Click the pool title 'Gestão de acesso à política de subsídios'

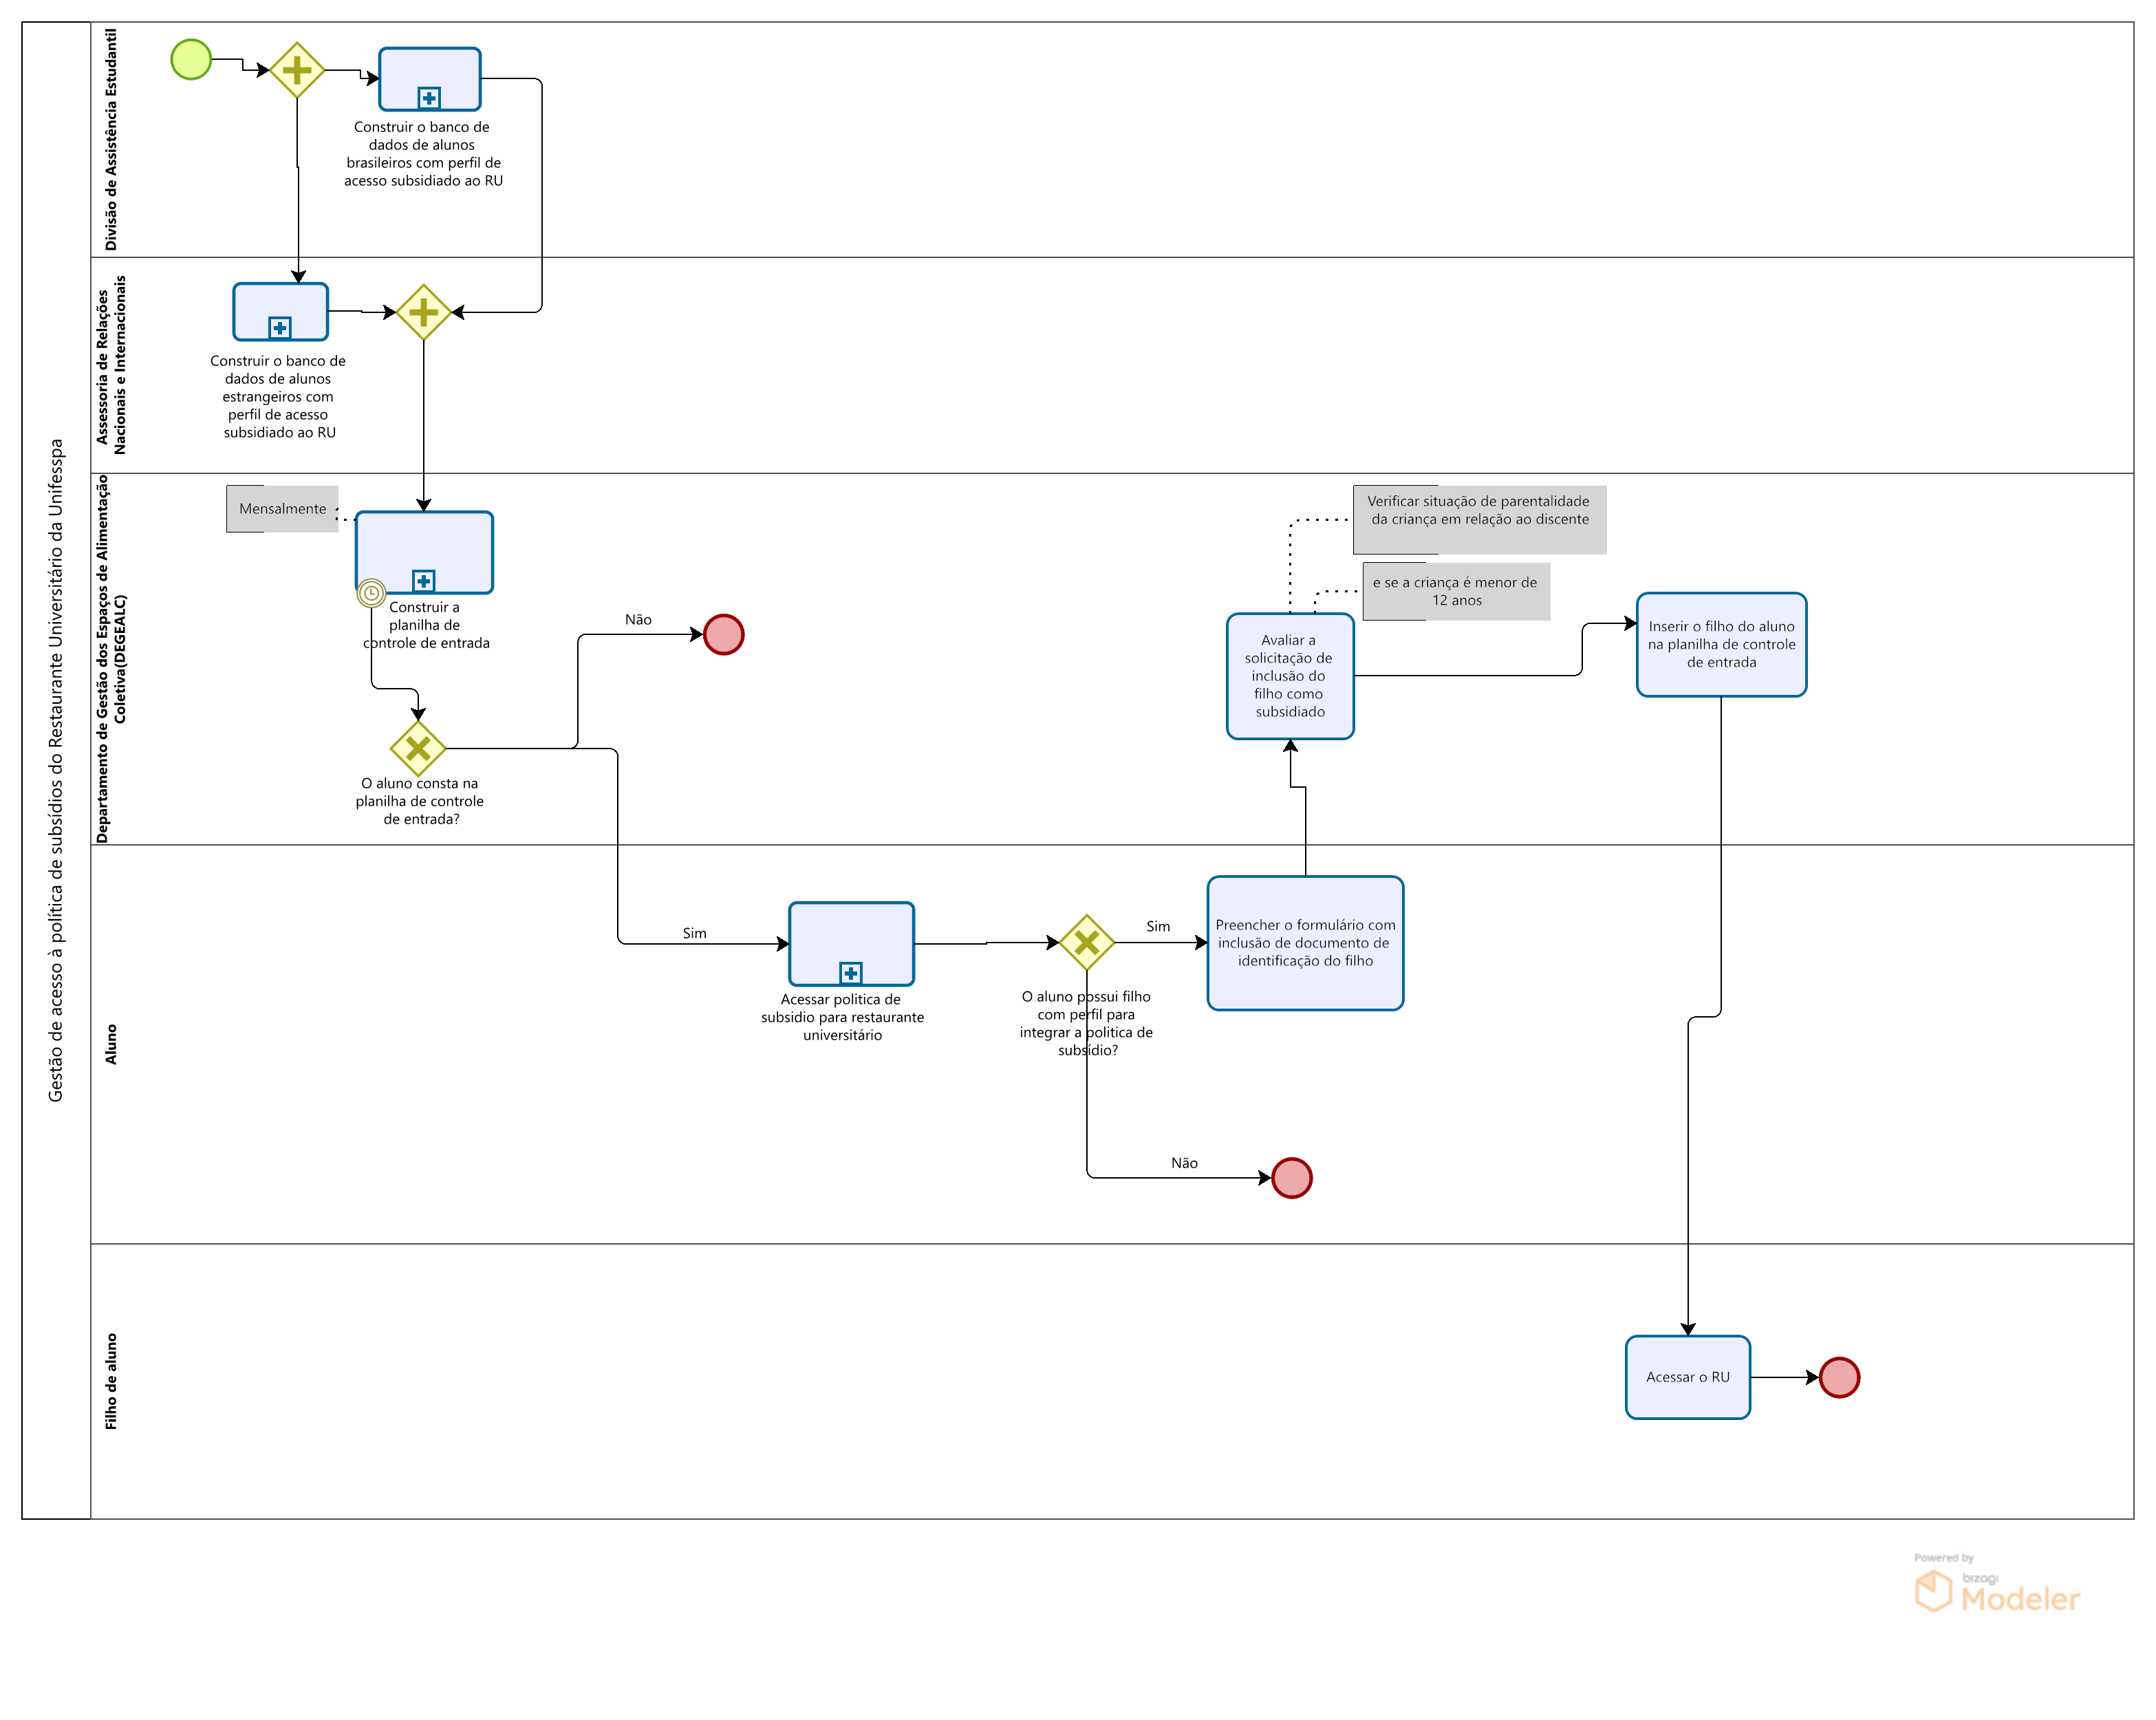56,770
